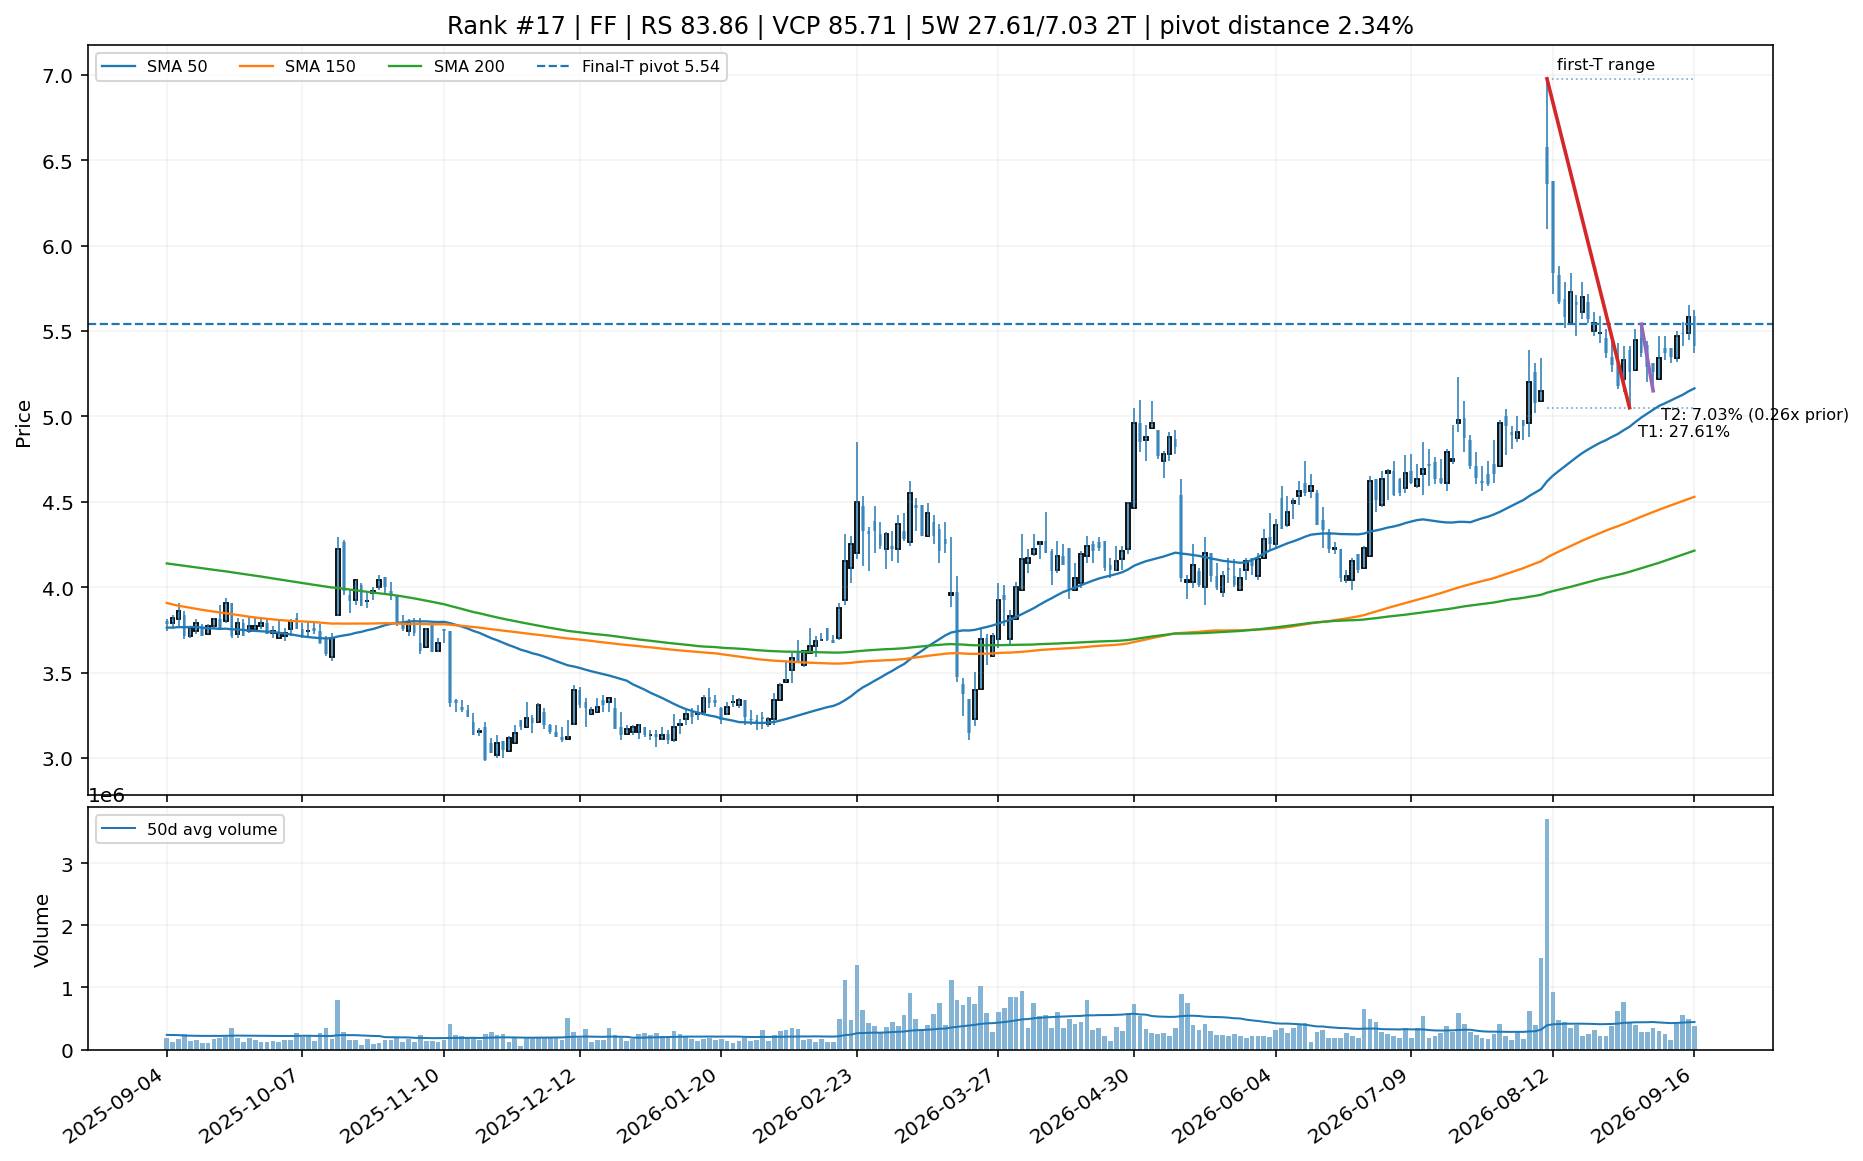Click the date label 2026-04-30
Viewport: 1863px width, 1161px height.
click(1081, 1105)
